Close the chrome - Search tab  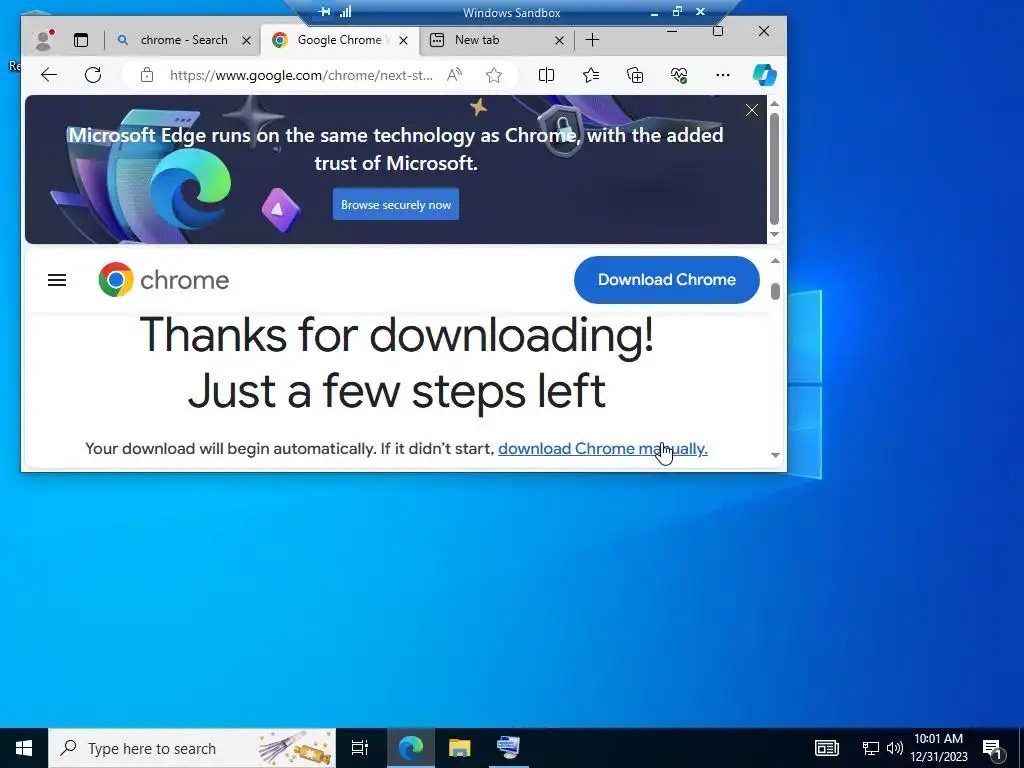(x=246, y=40)
